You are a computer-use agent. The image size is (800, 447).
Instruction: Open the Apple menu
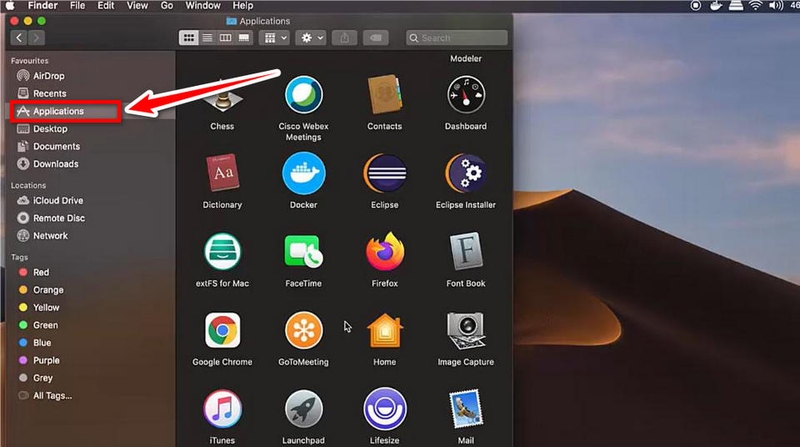[10, 6]
